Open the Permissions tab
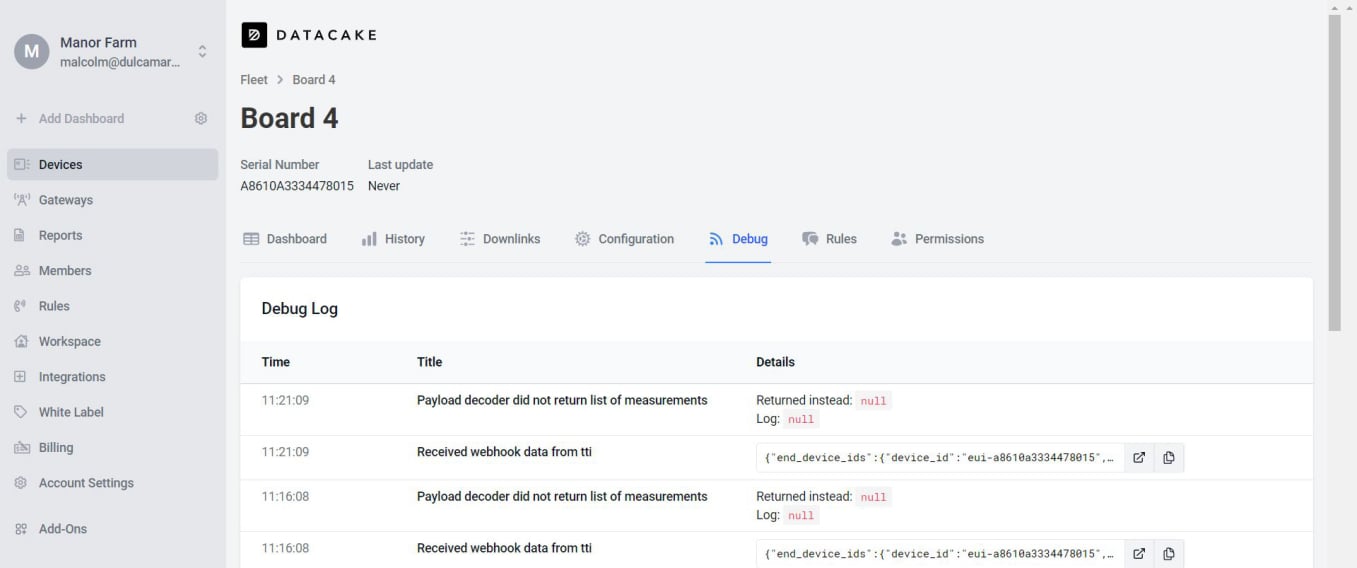This screenshot has height=568, width=1357. (x=937, y=239)
